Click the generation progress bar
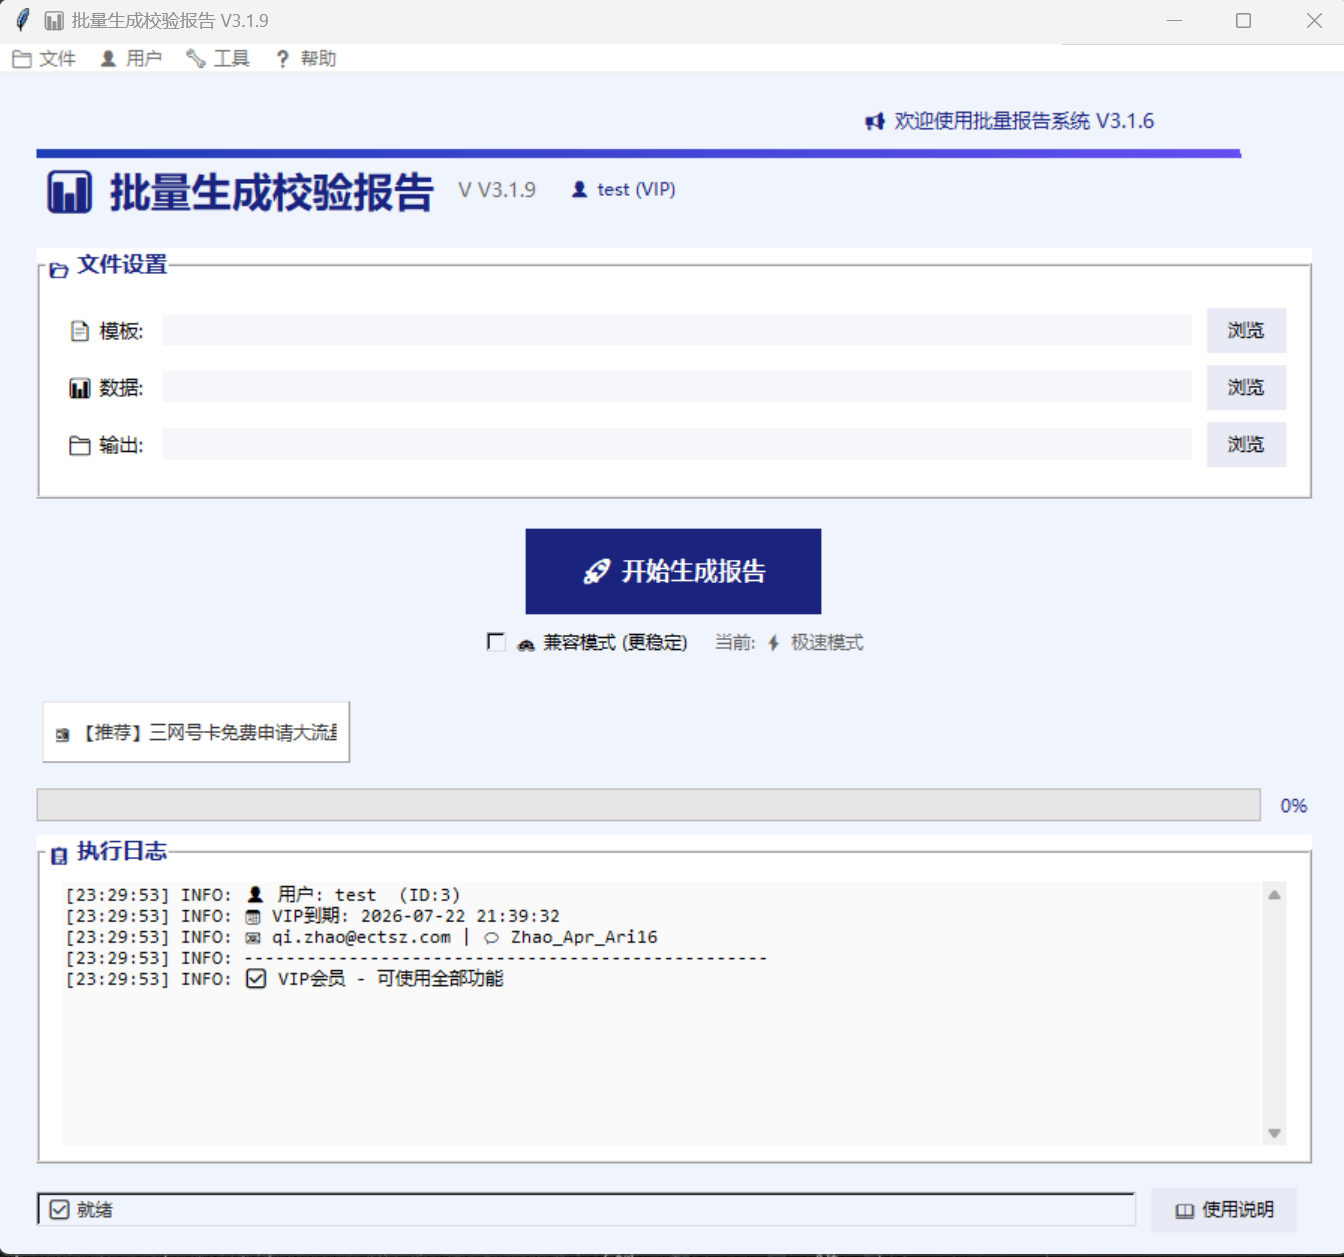The image size is (1344, 1257). [648, 805]
